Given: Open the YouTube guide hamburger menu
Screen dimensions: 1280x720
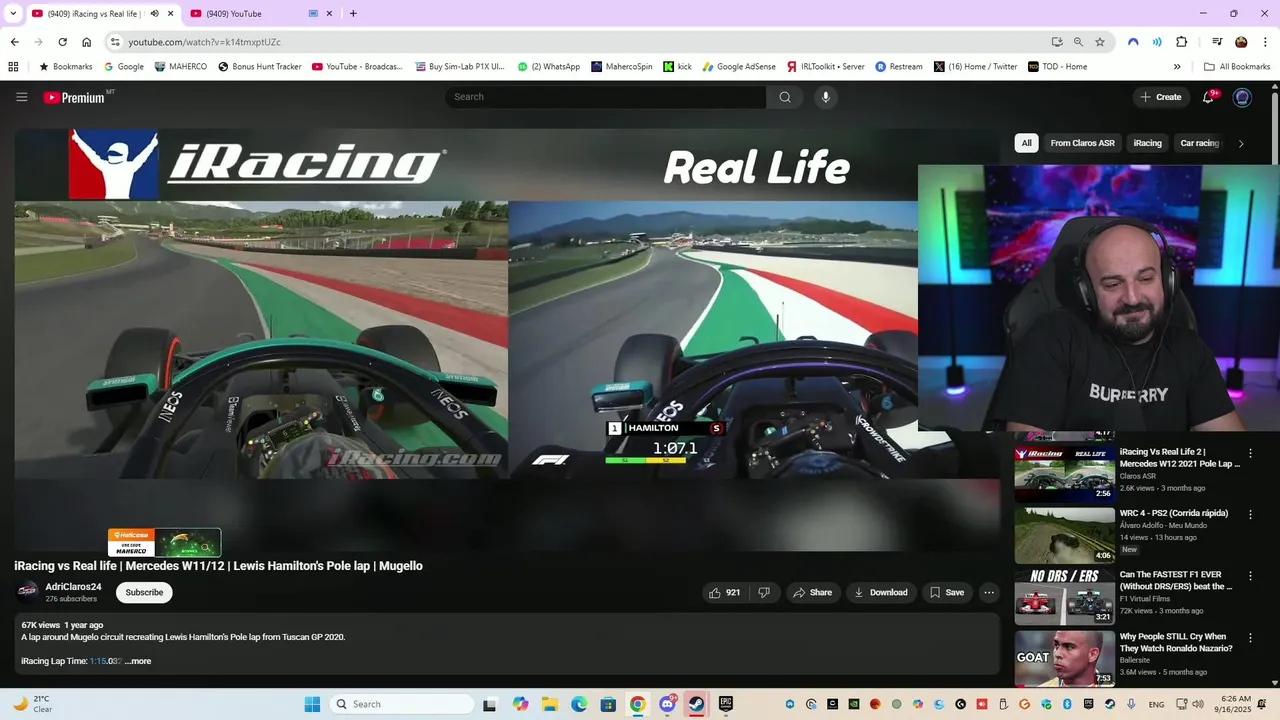Looking at the screenshot, I should pyautogui.click(x=21, y=97).
